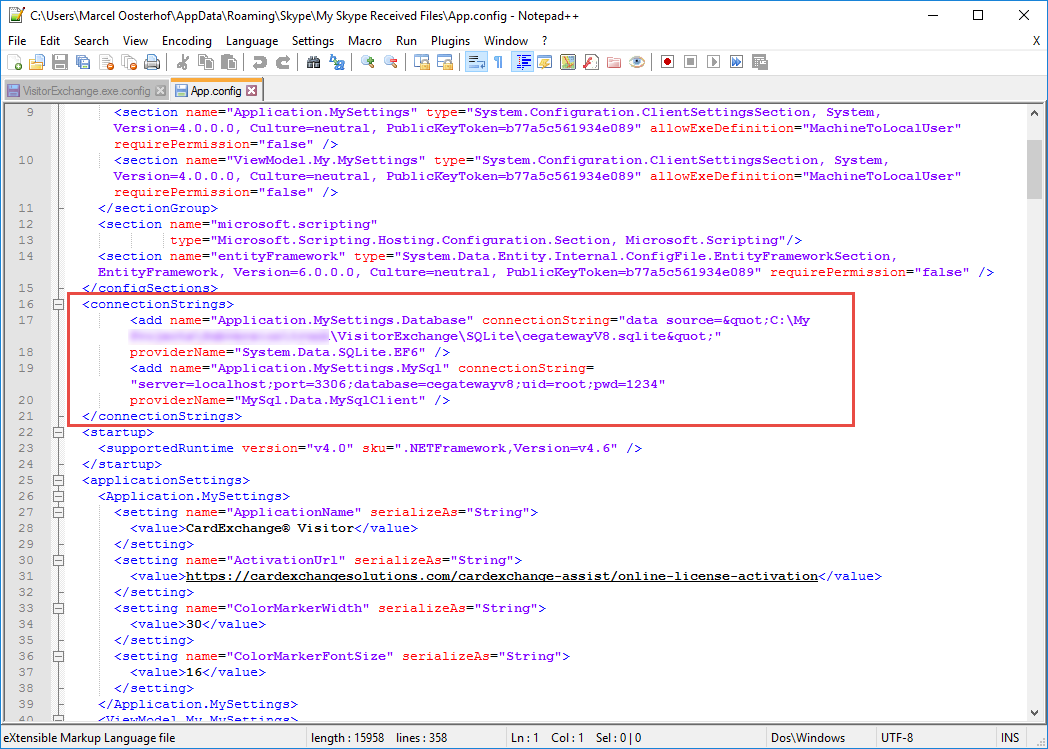Click the vertical scrollbar down arrow

coord(1034,712)
